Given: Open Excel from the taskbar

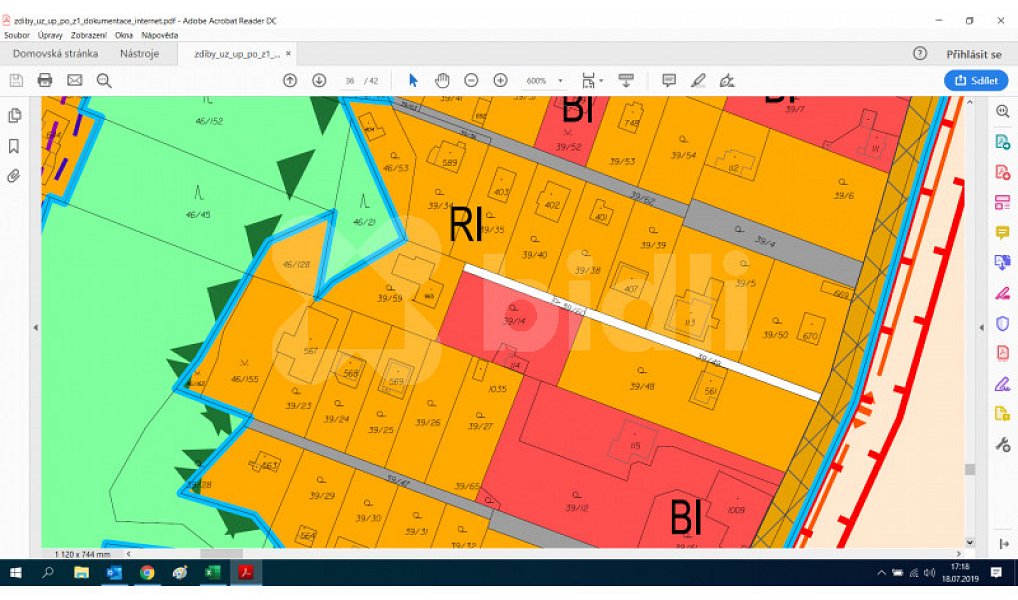Looking at the screenshot, I should pyautogui.click(x=212, y=573).
